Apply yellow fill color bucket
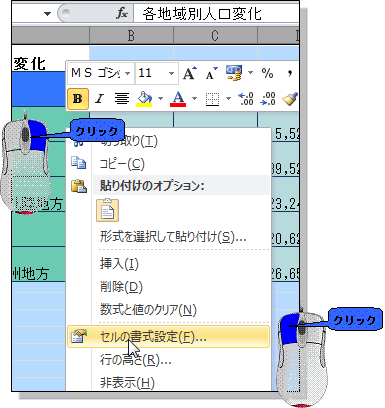The width and height of the screenshot is (385, 408). pos(144,99)
